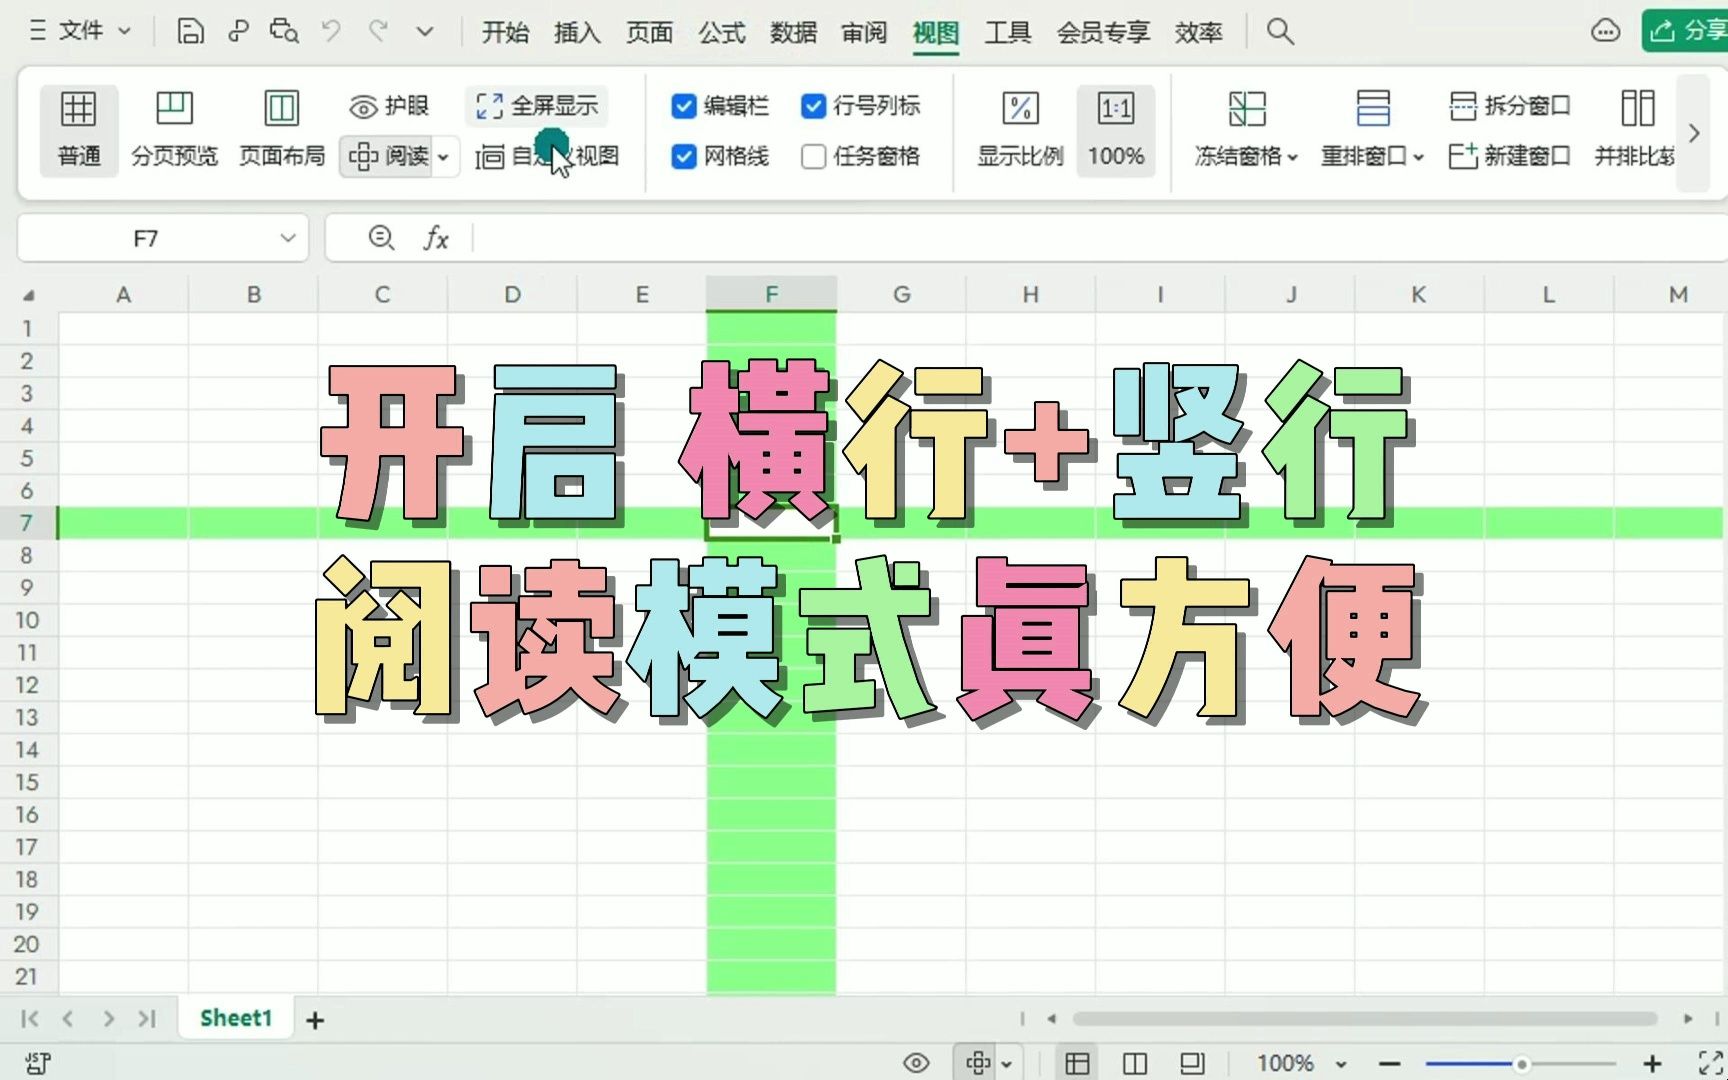The width and height of the screenshot is (1728, 1080).
Task: Uncheck the 编辑栏 formula bar checkbox
Action: point(684,106)
